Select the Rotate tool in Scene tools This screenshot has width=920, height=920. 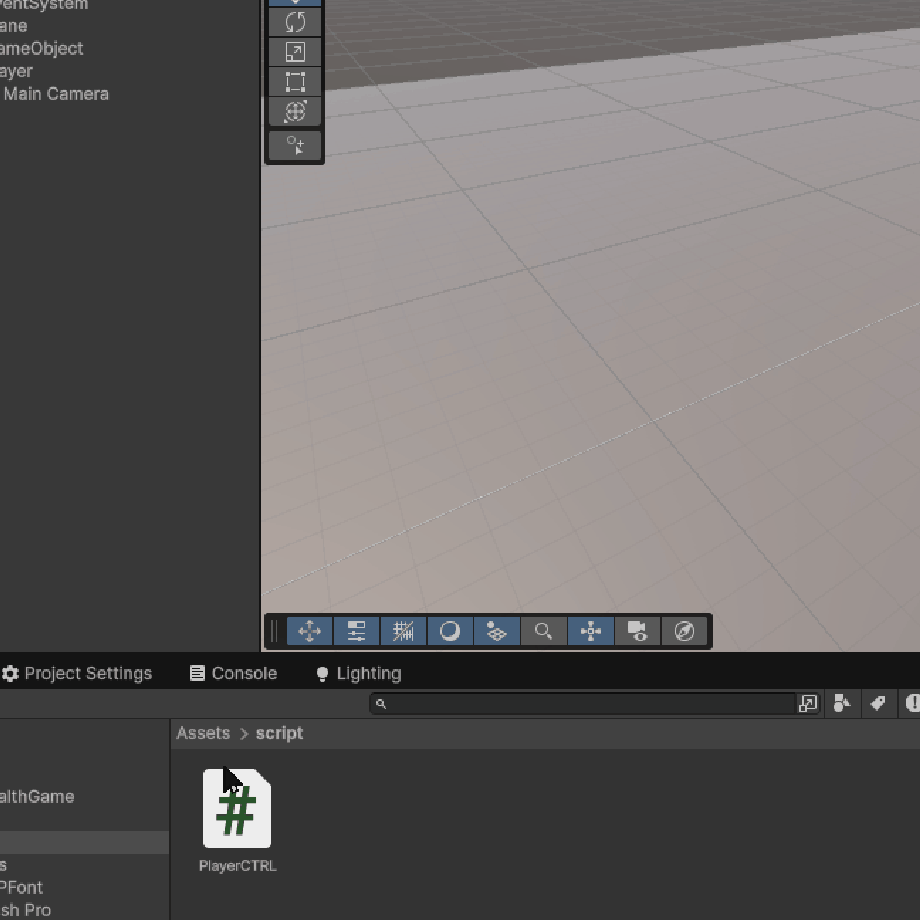pos(295,22)
